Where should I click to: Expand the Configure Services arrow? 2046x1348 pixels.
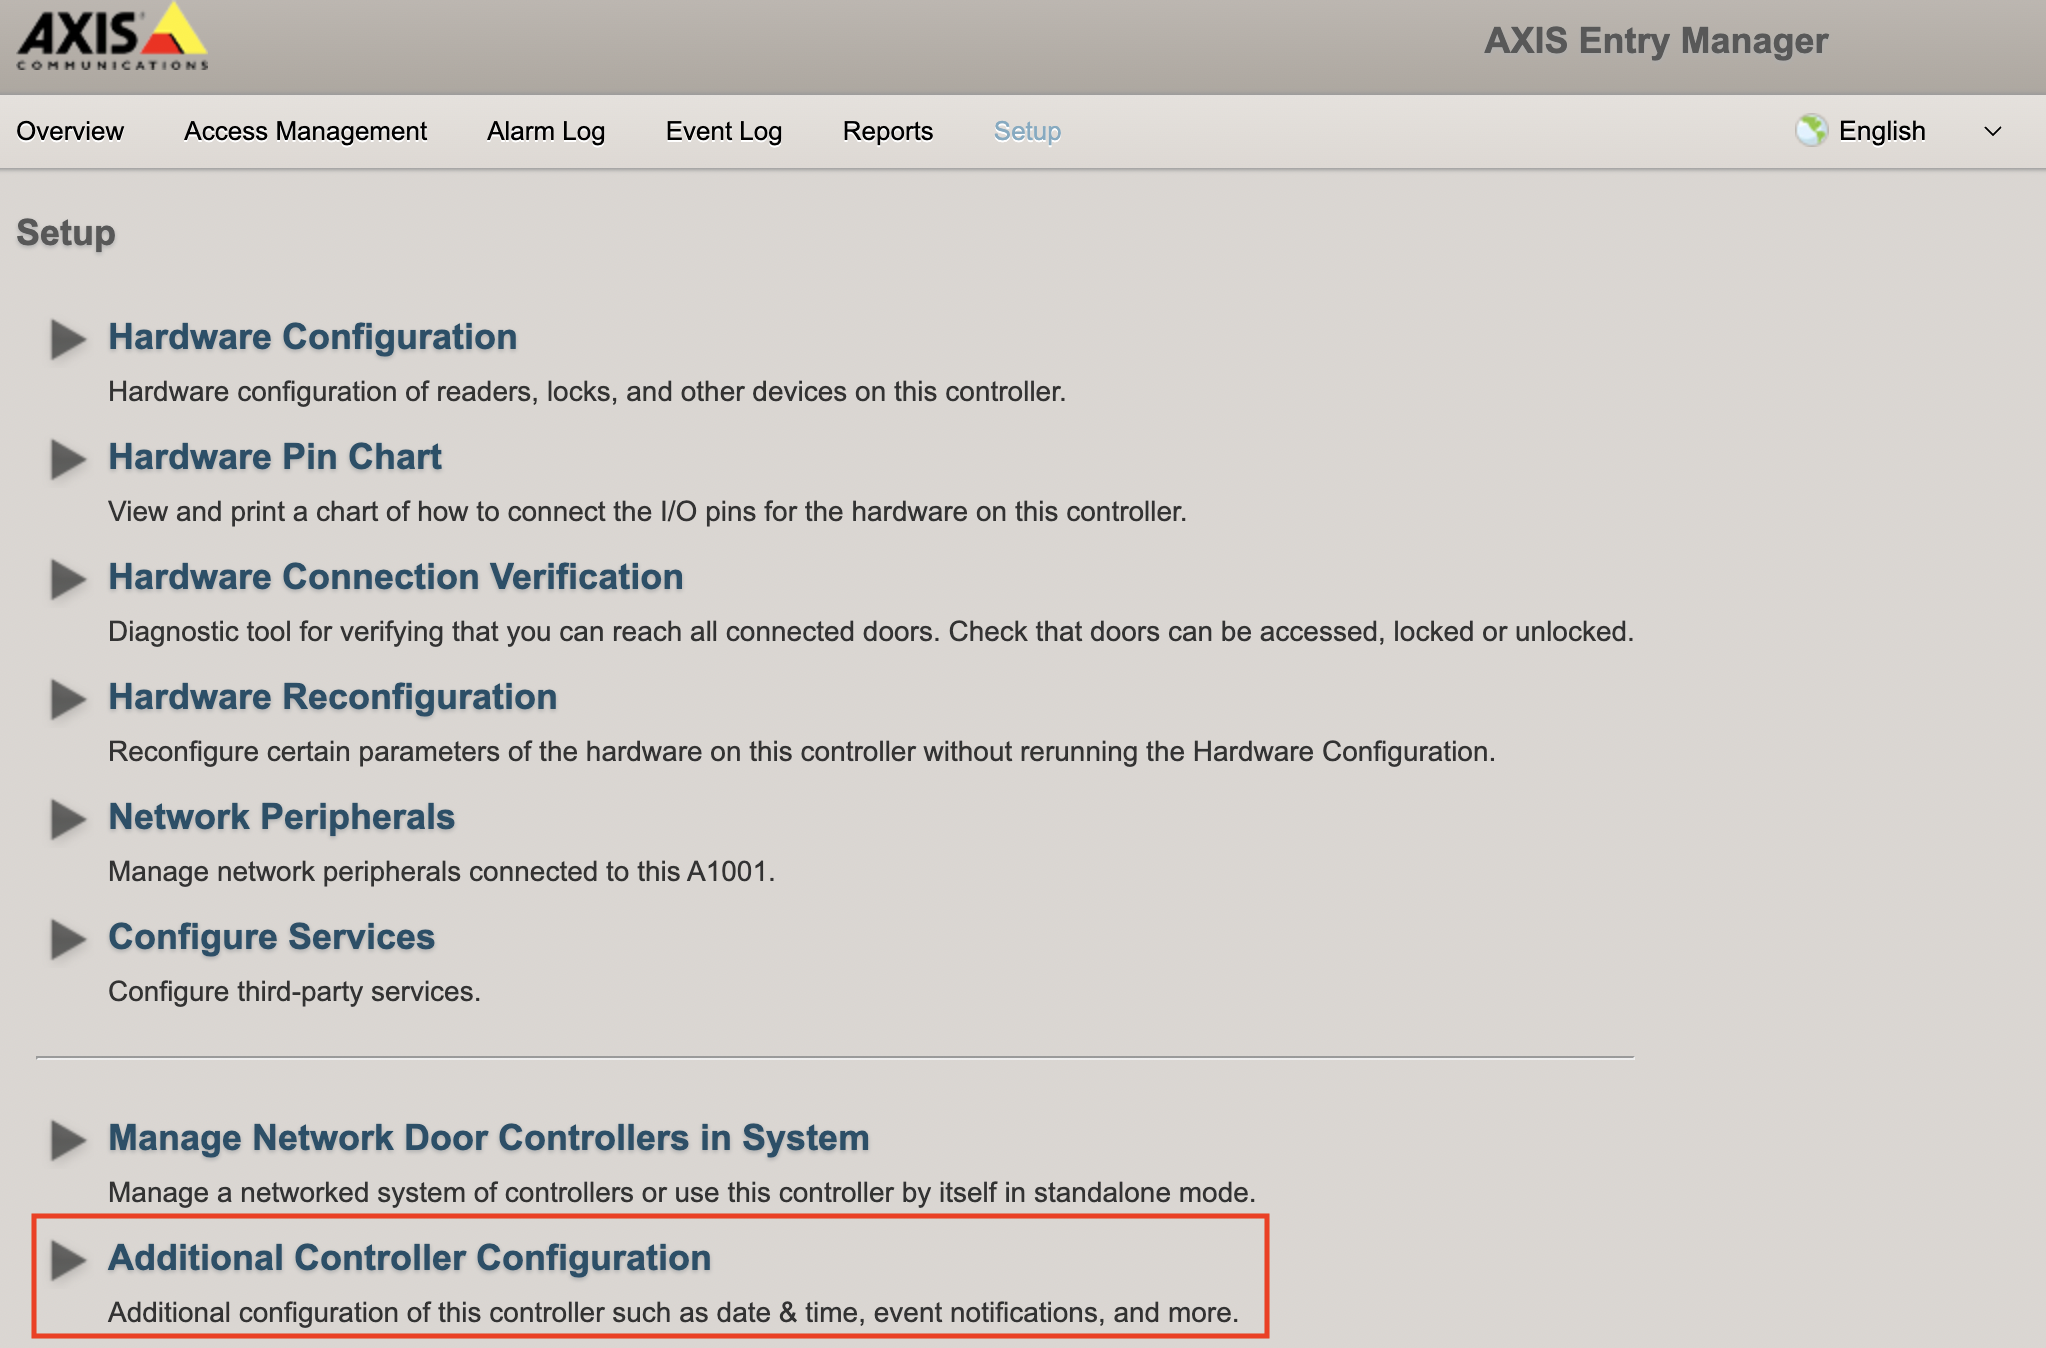pos(68,939)
